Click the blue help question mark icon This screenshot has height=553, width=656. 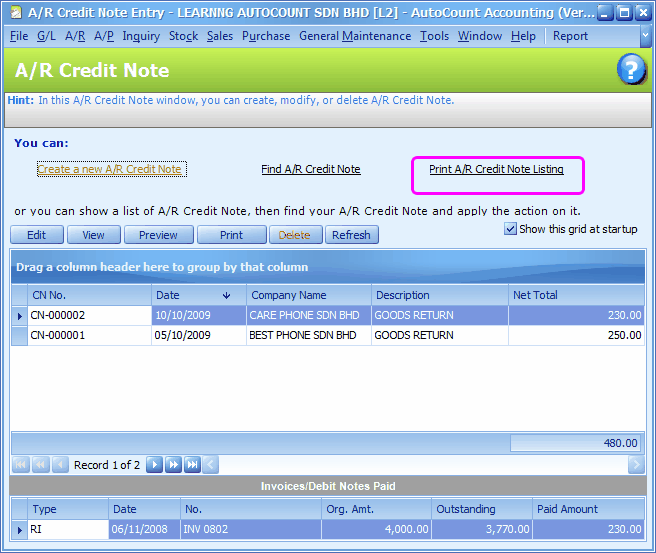(x=631, y=70)
